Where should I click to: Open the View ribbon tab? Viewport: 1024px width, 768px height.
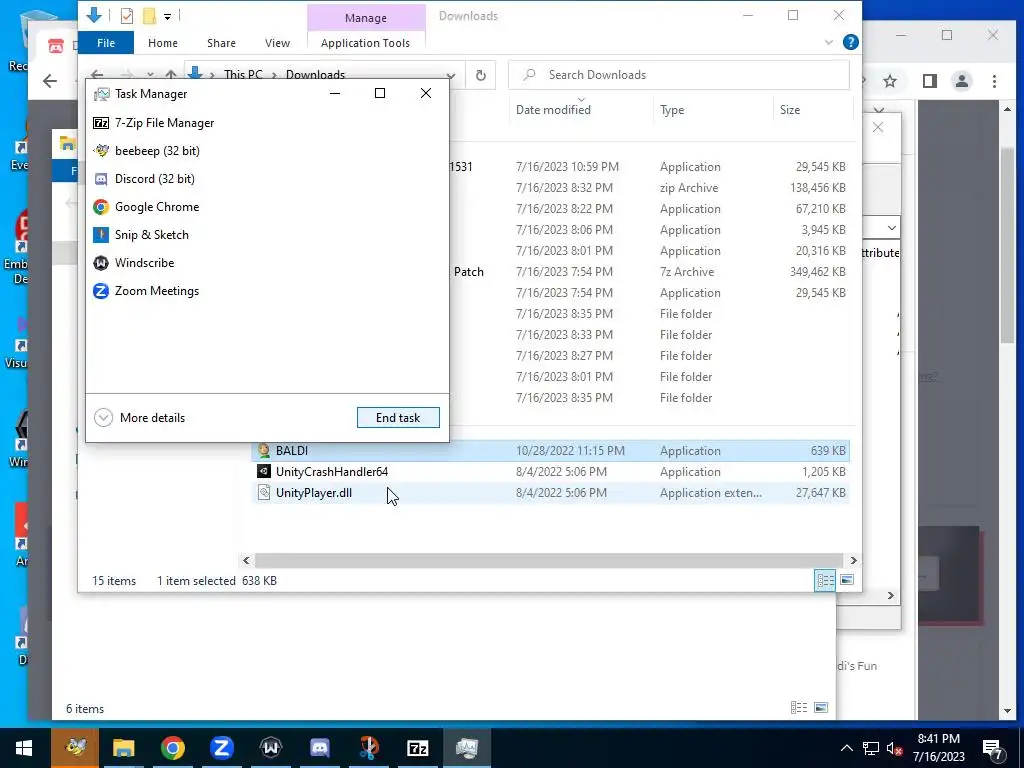[278, 43]
